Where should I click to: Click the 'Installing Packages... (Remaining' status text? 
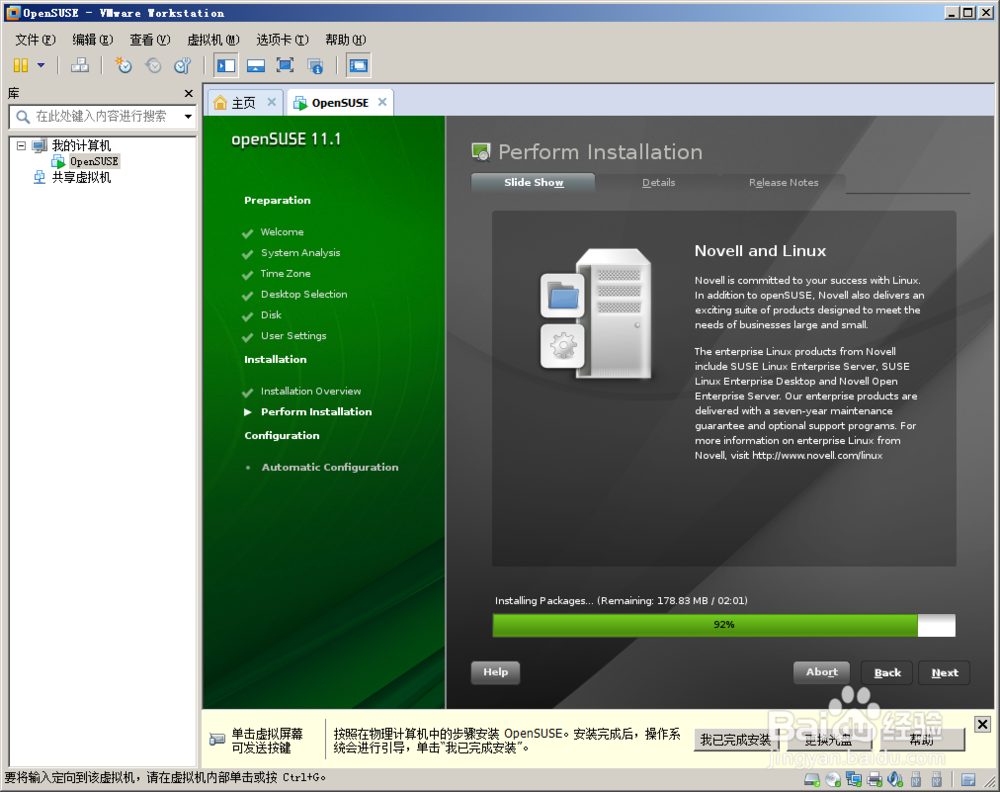[x=621, y=601]
